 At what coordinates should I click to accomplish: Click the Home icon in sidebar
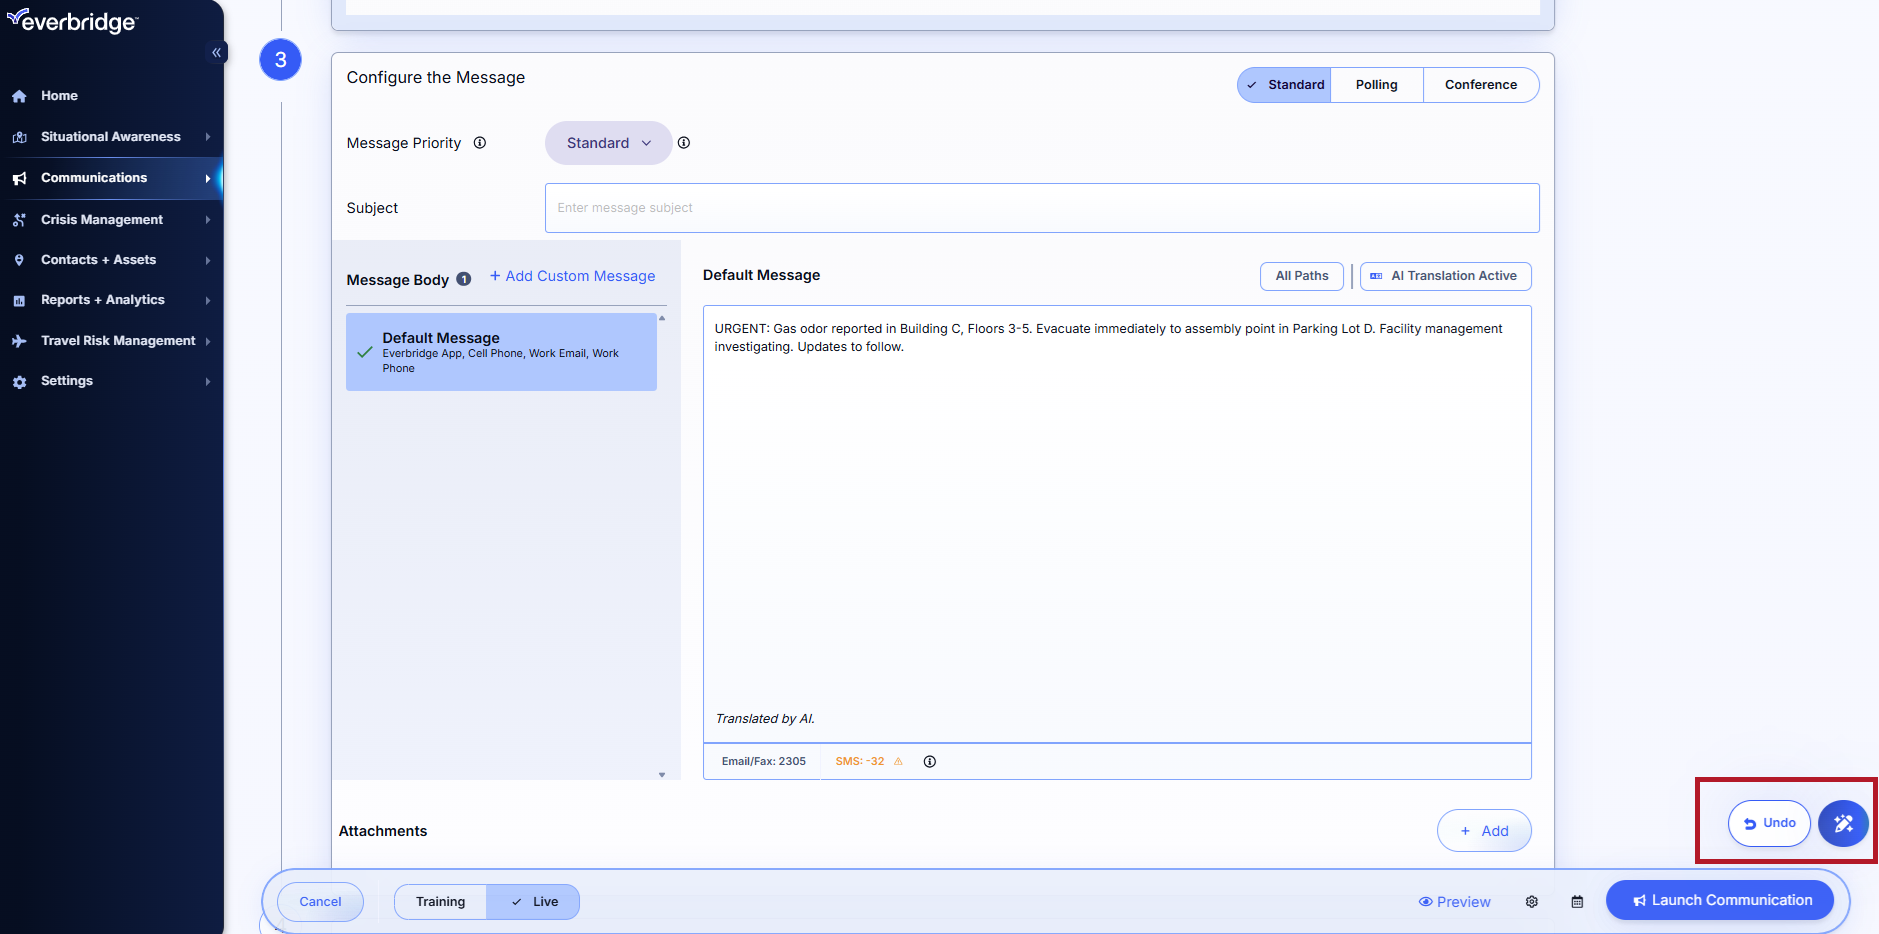[x=19, y=96]
